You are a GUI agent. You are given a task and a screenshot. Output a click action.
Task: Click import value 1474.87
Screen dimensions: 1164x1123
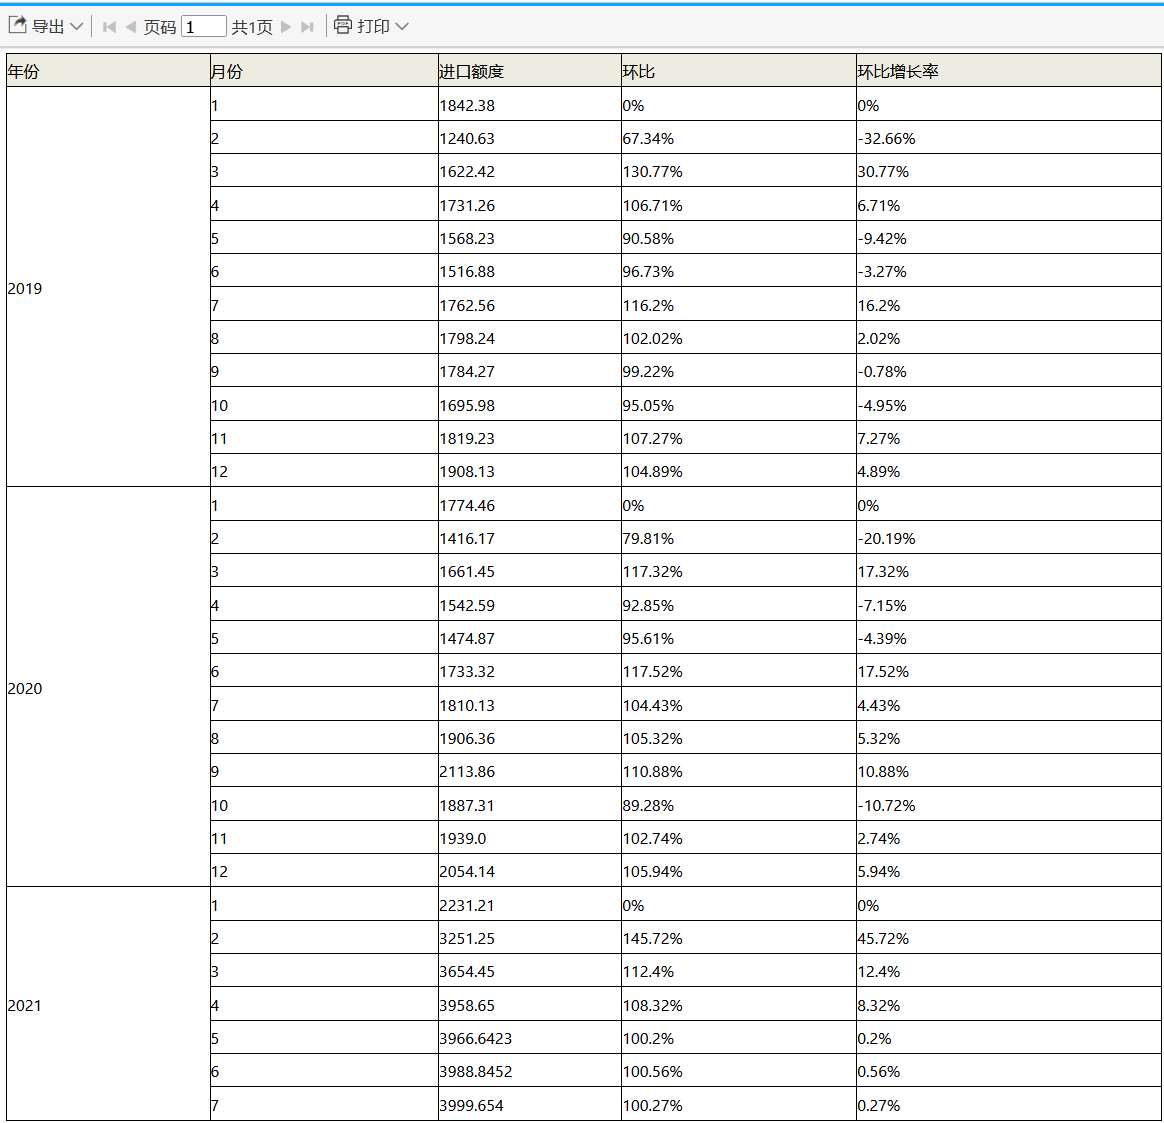530,638
